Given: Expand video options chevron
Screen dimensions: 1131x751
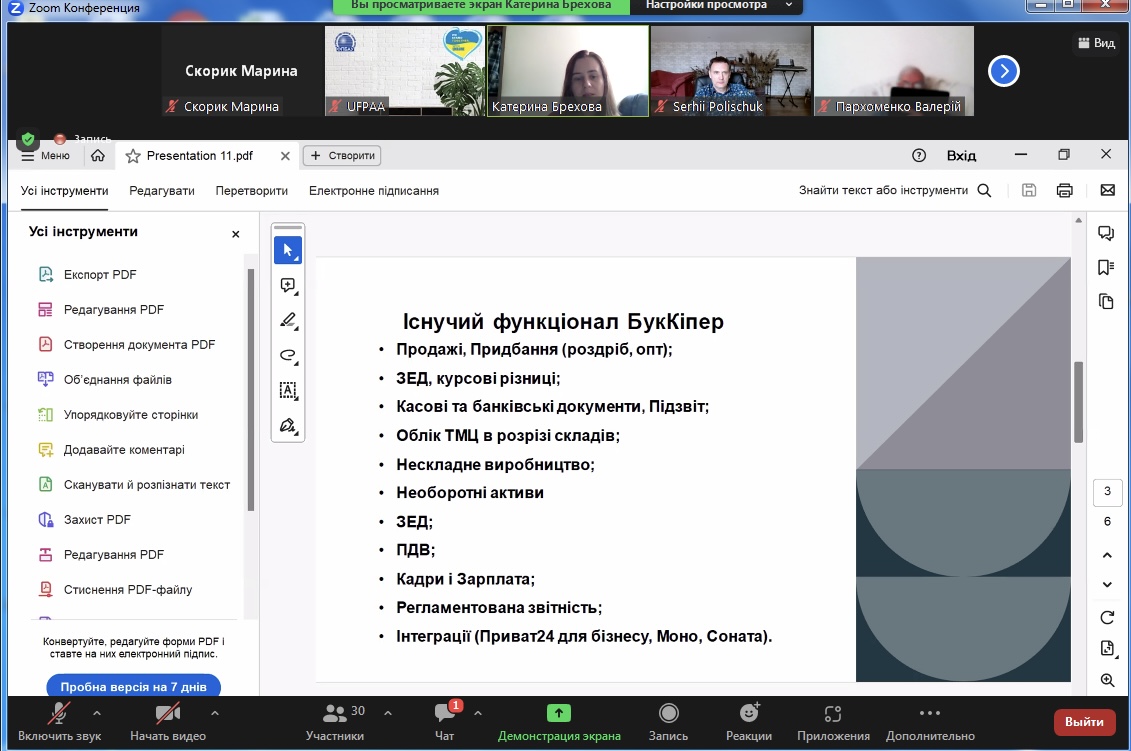Looking at the screenshot, I should pyautogui.click(x=214, y=713).
